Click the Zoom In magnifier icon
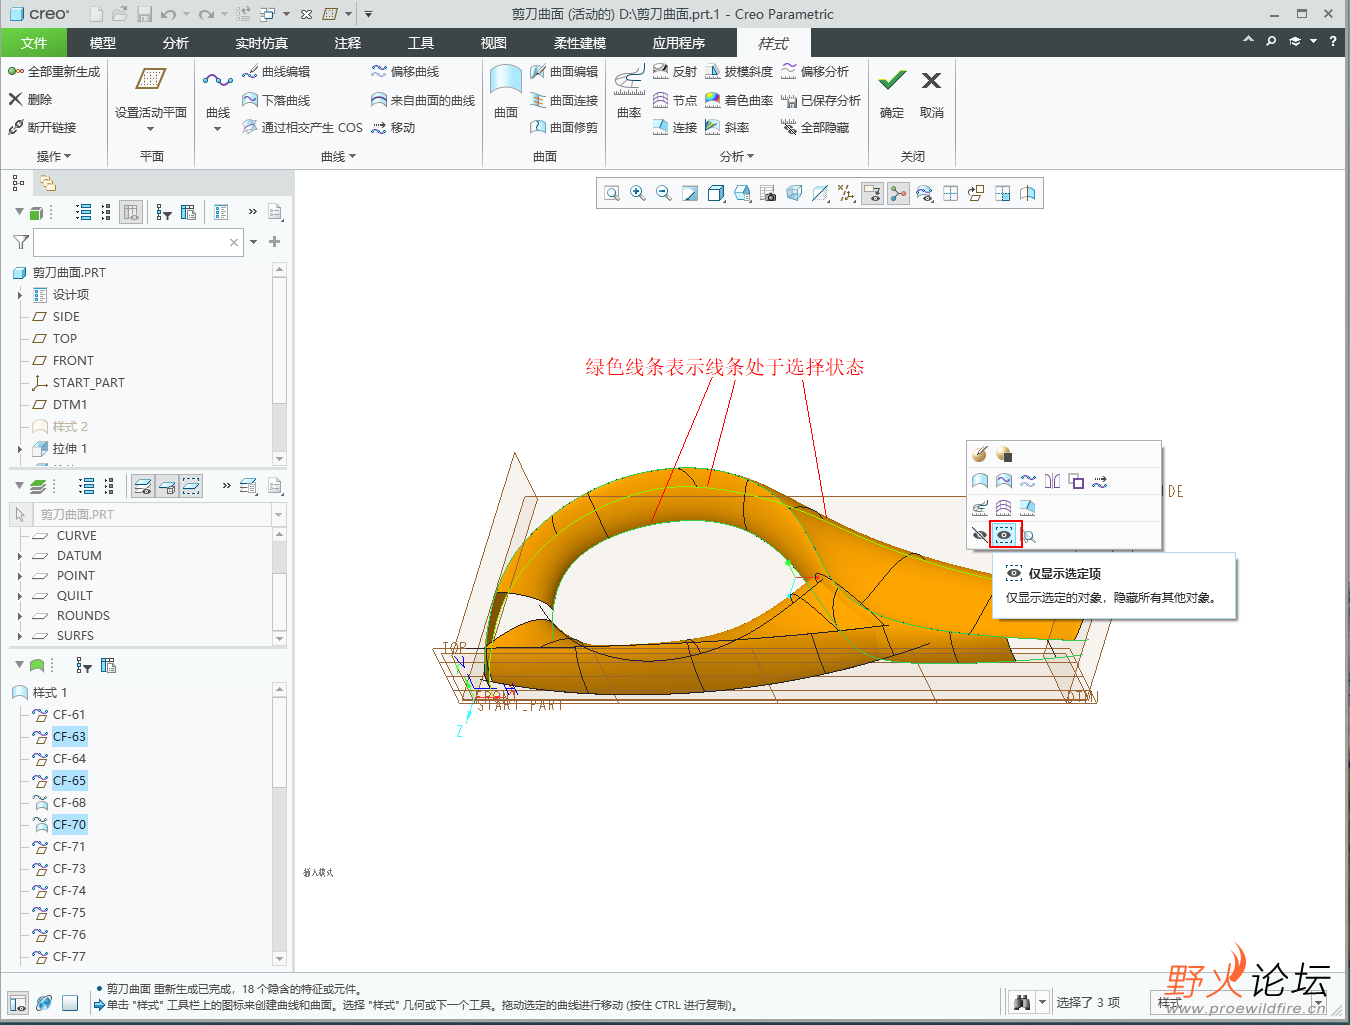The image size is (1350, 1025). 638,194
